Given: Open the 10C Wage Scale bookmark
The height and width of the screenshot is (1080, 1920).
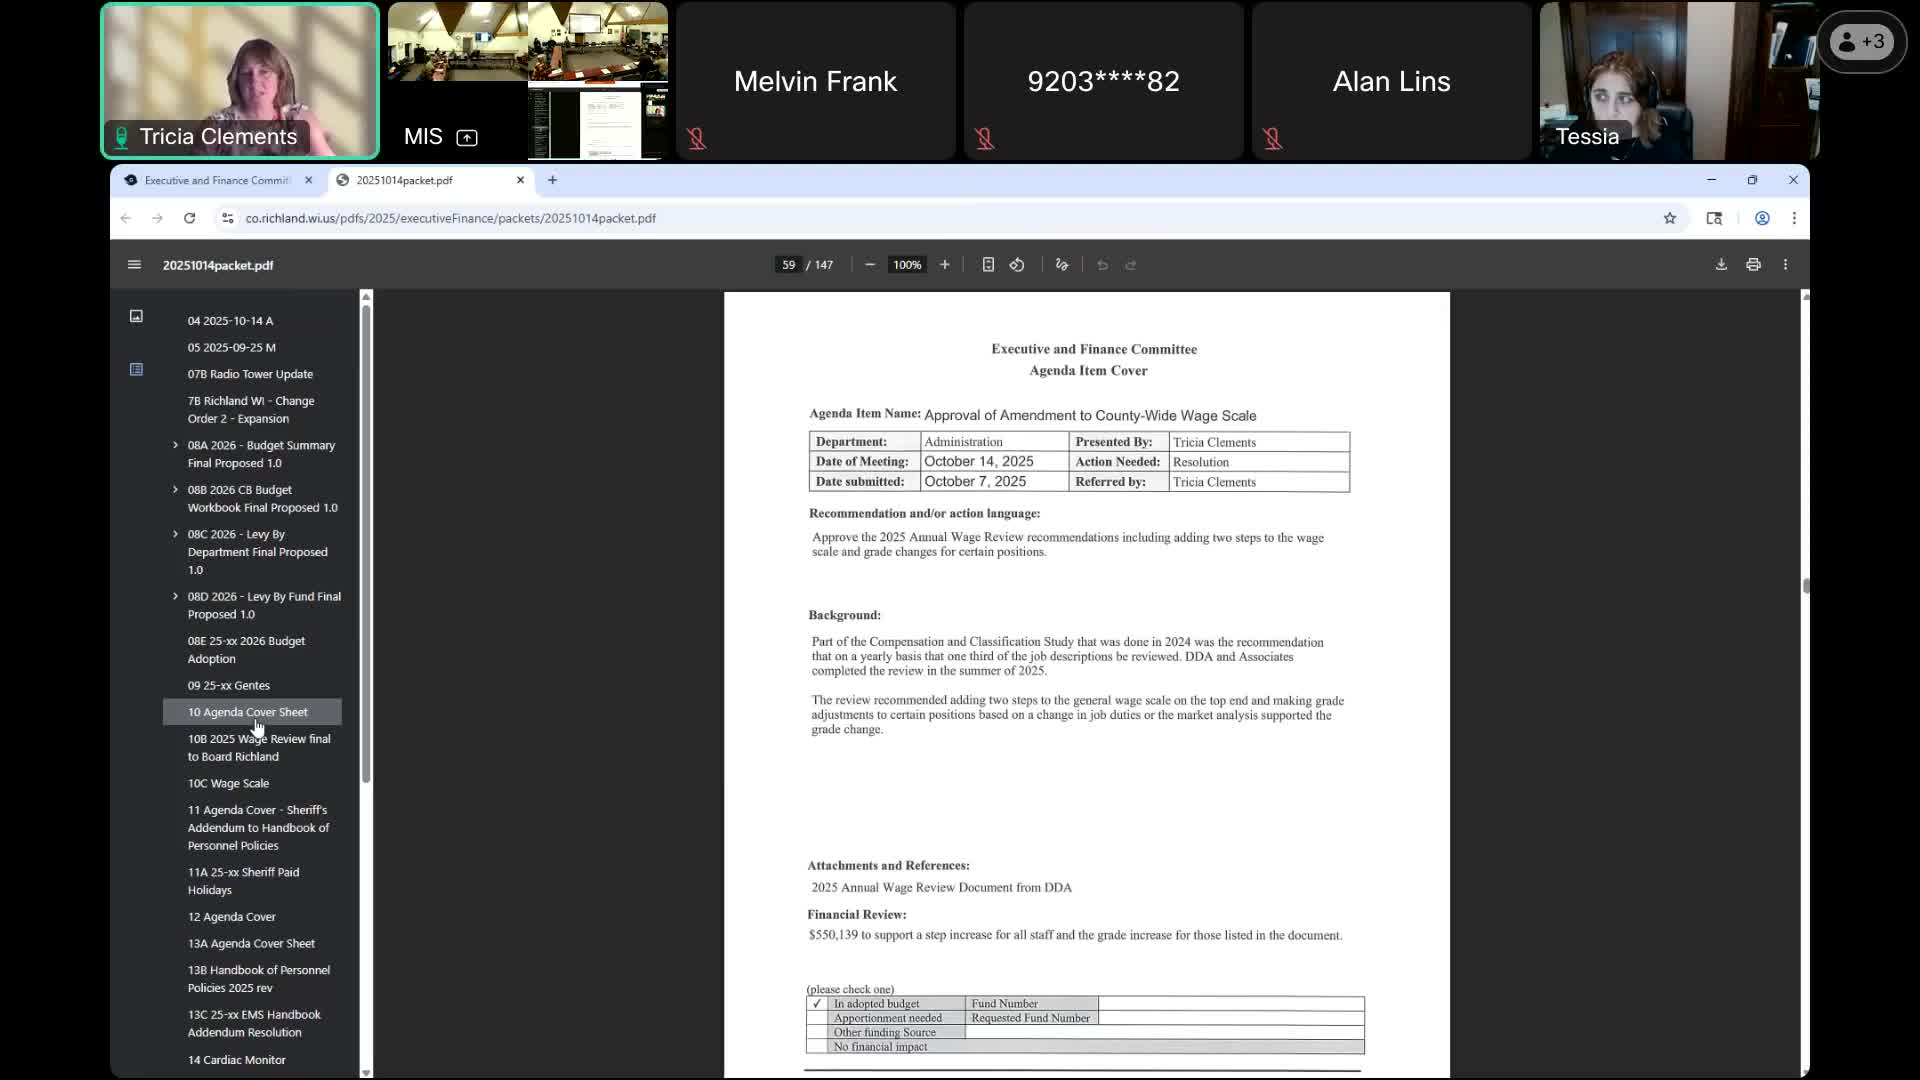Looking at the screenshot, I should pyautogui.click(x=228, y=783).
